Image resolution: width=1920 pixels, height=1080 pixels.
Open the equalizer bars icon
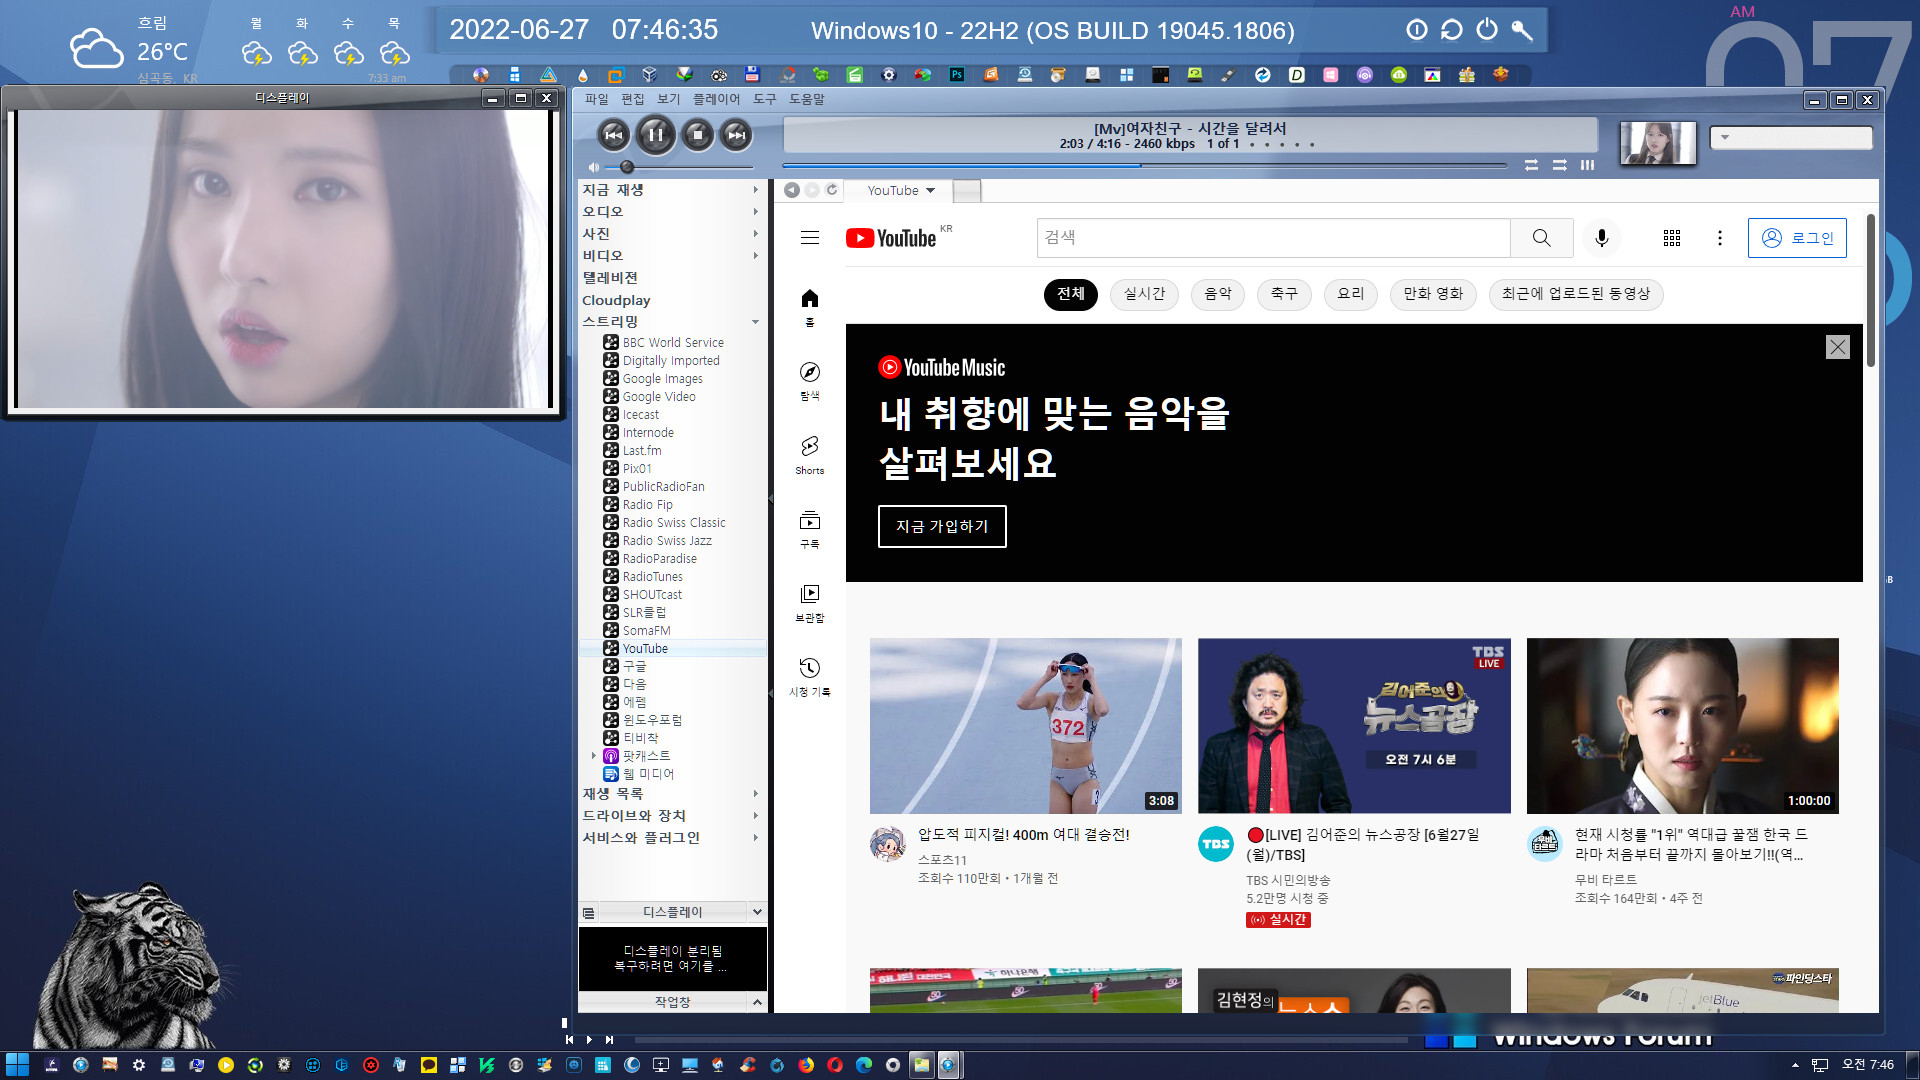1587,165
